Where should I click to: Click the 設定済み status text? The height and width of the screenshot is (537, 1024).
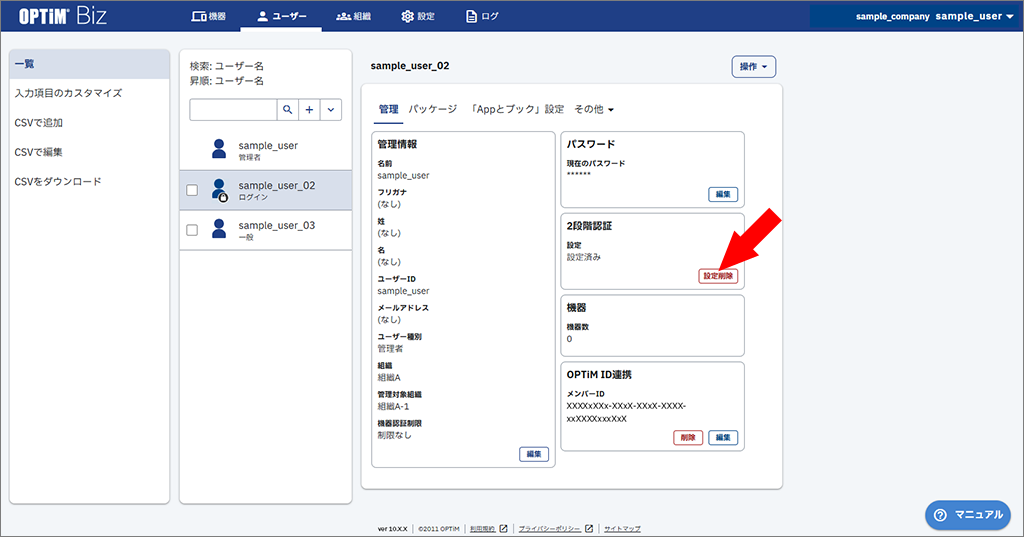point(584,257)
